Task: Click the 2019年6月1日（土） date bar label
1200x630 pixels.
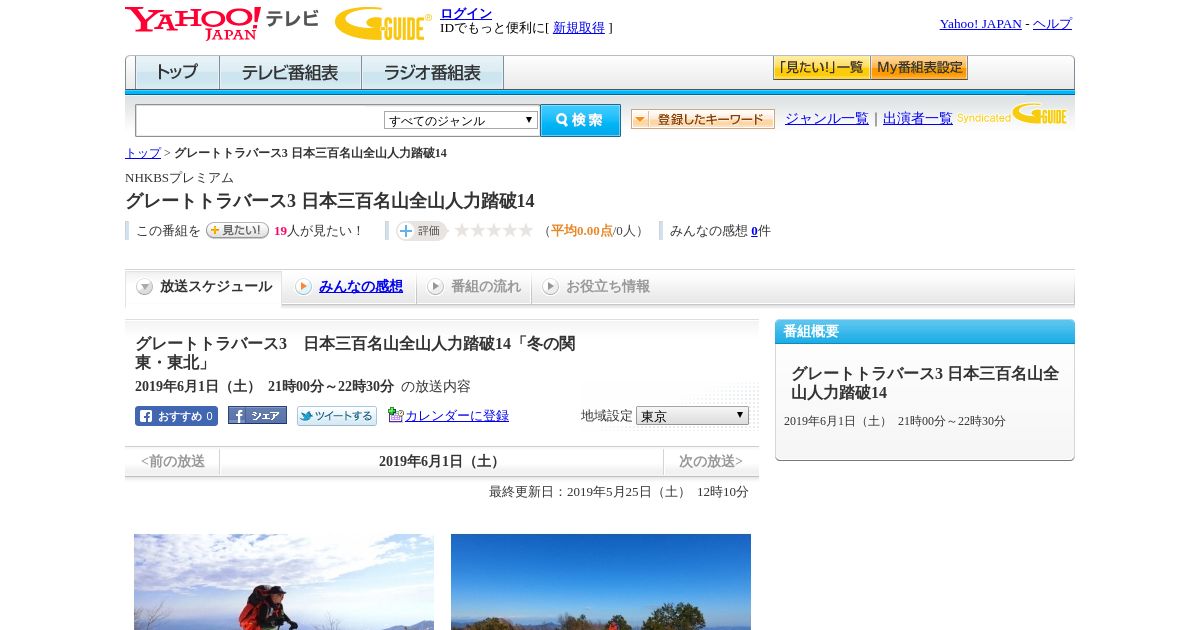Action: (x=441, y=461)
